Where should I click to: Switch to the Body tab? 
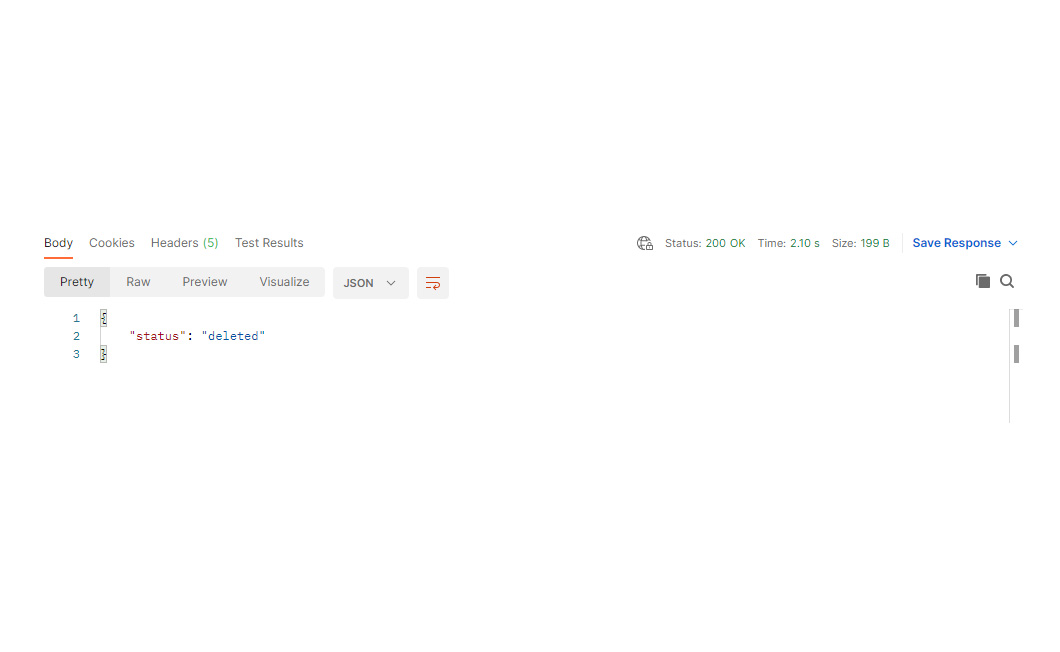[x=58, y=243]
